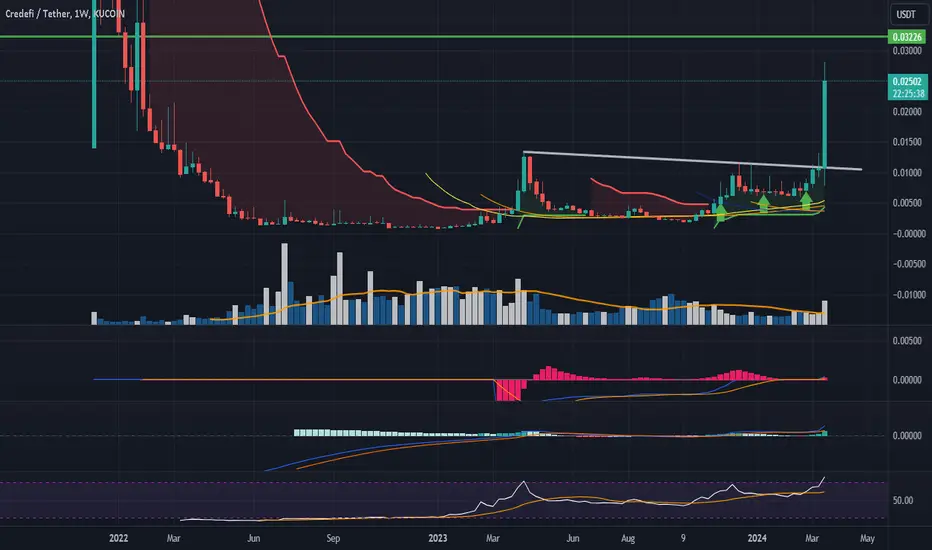Click the tallest volume bar in mid-2022
932x550 pixels.
284,284
